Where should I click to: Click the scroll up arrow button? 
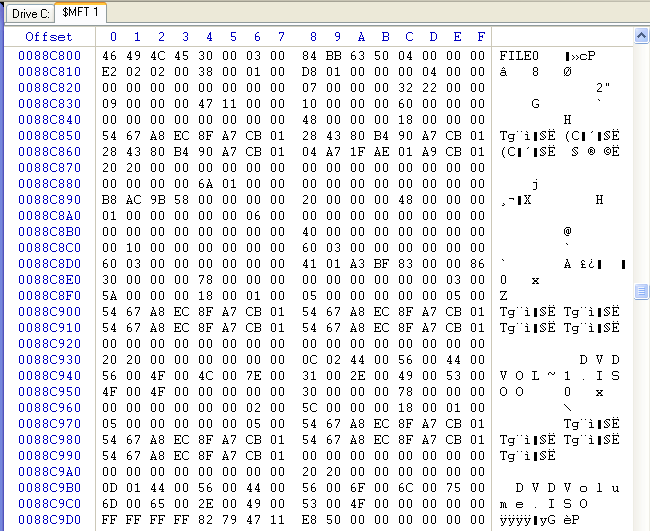tap(641, 37)
